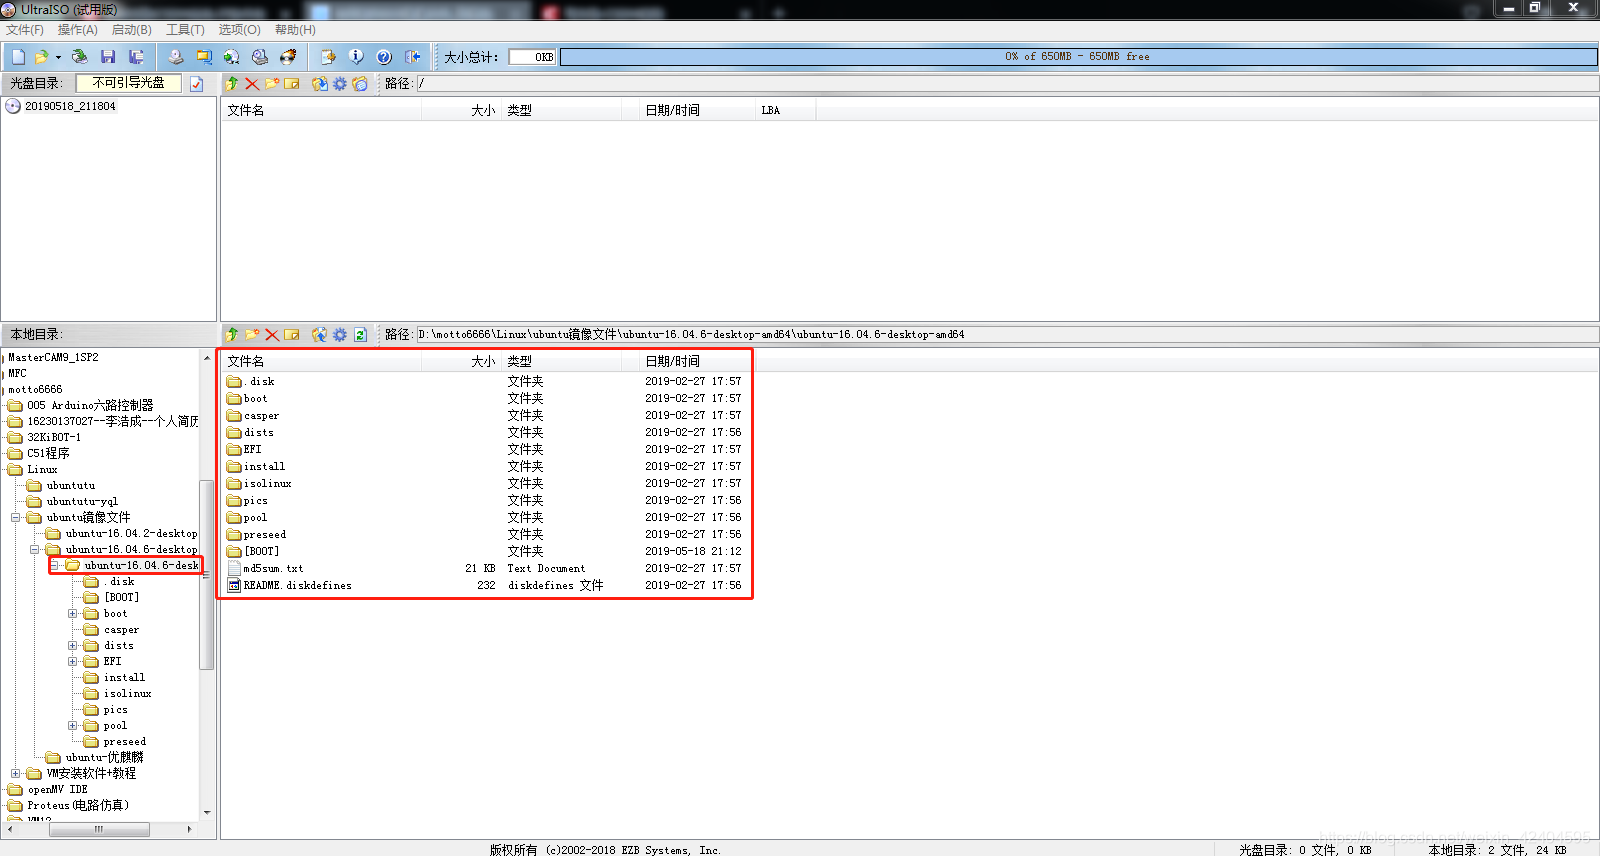Click the local pane Up folder icon
The height and width of the screenshot is (856, 1600).
(232, 335)
